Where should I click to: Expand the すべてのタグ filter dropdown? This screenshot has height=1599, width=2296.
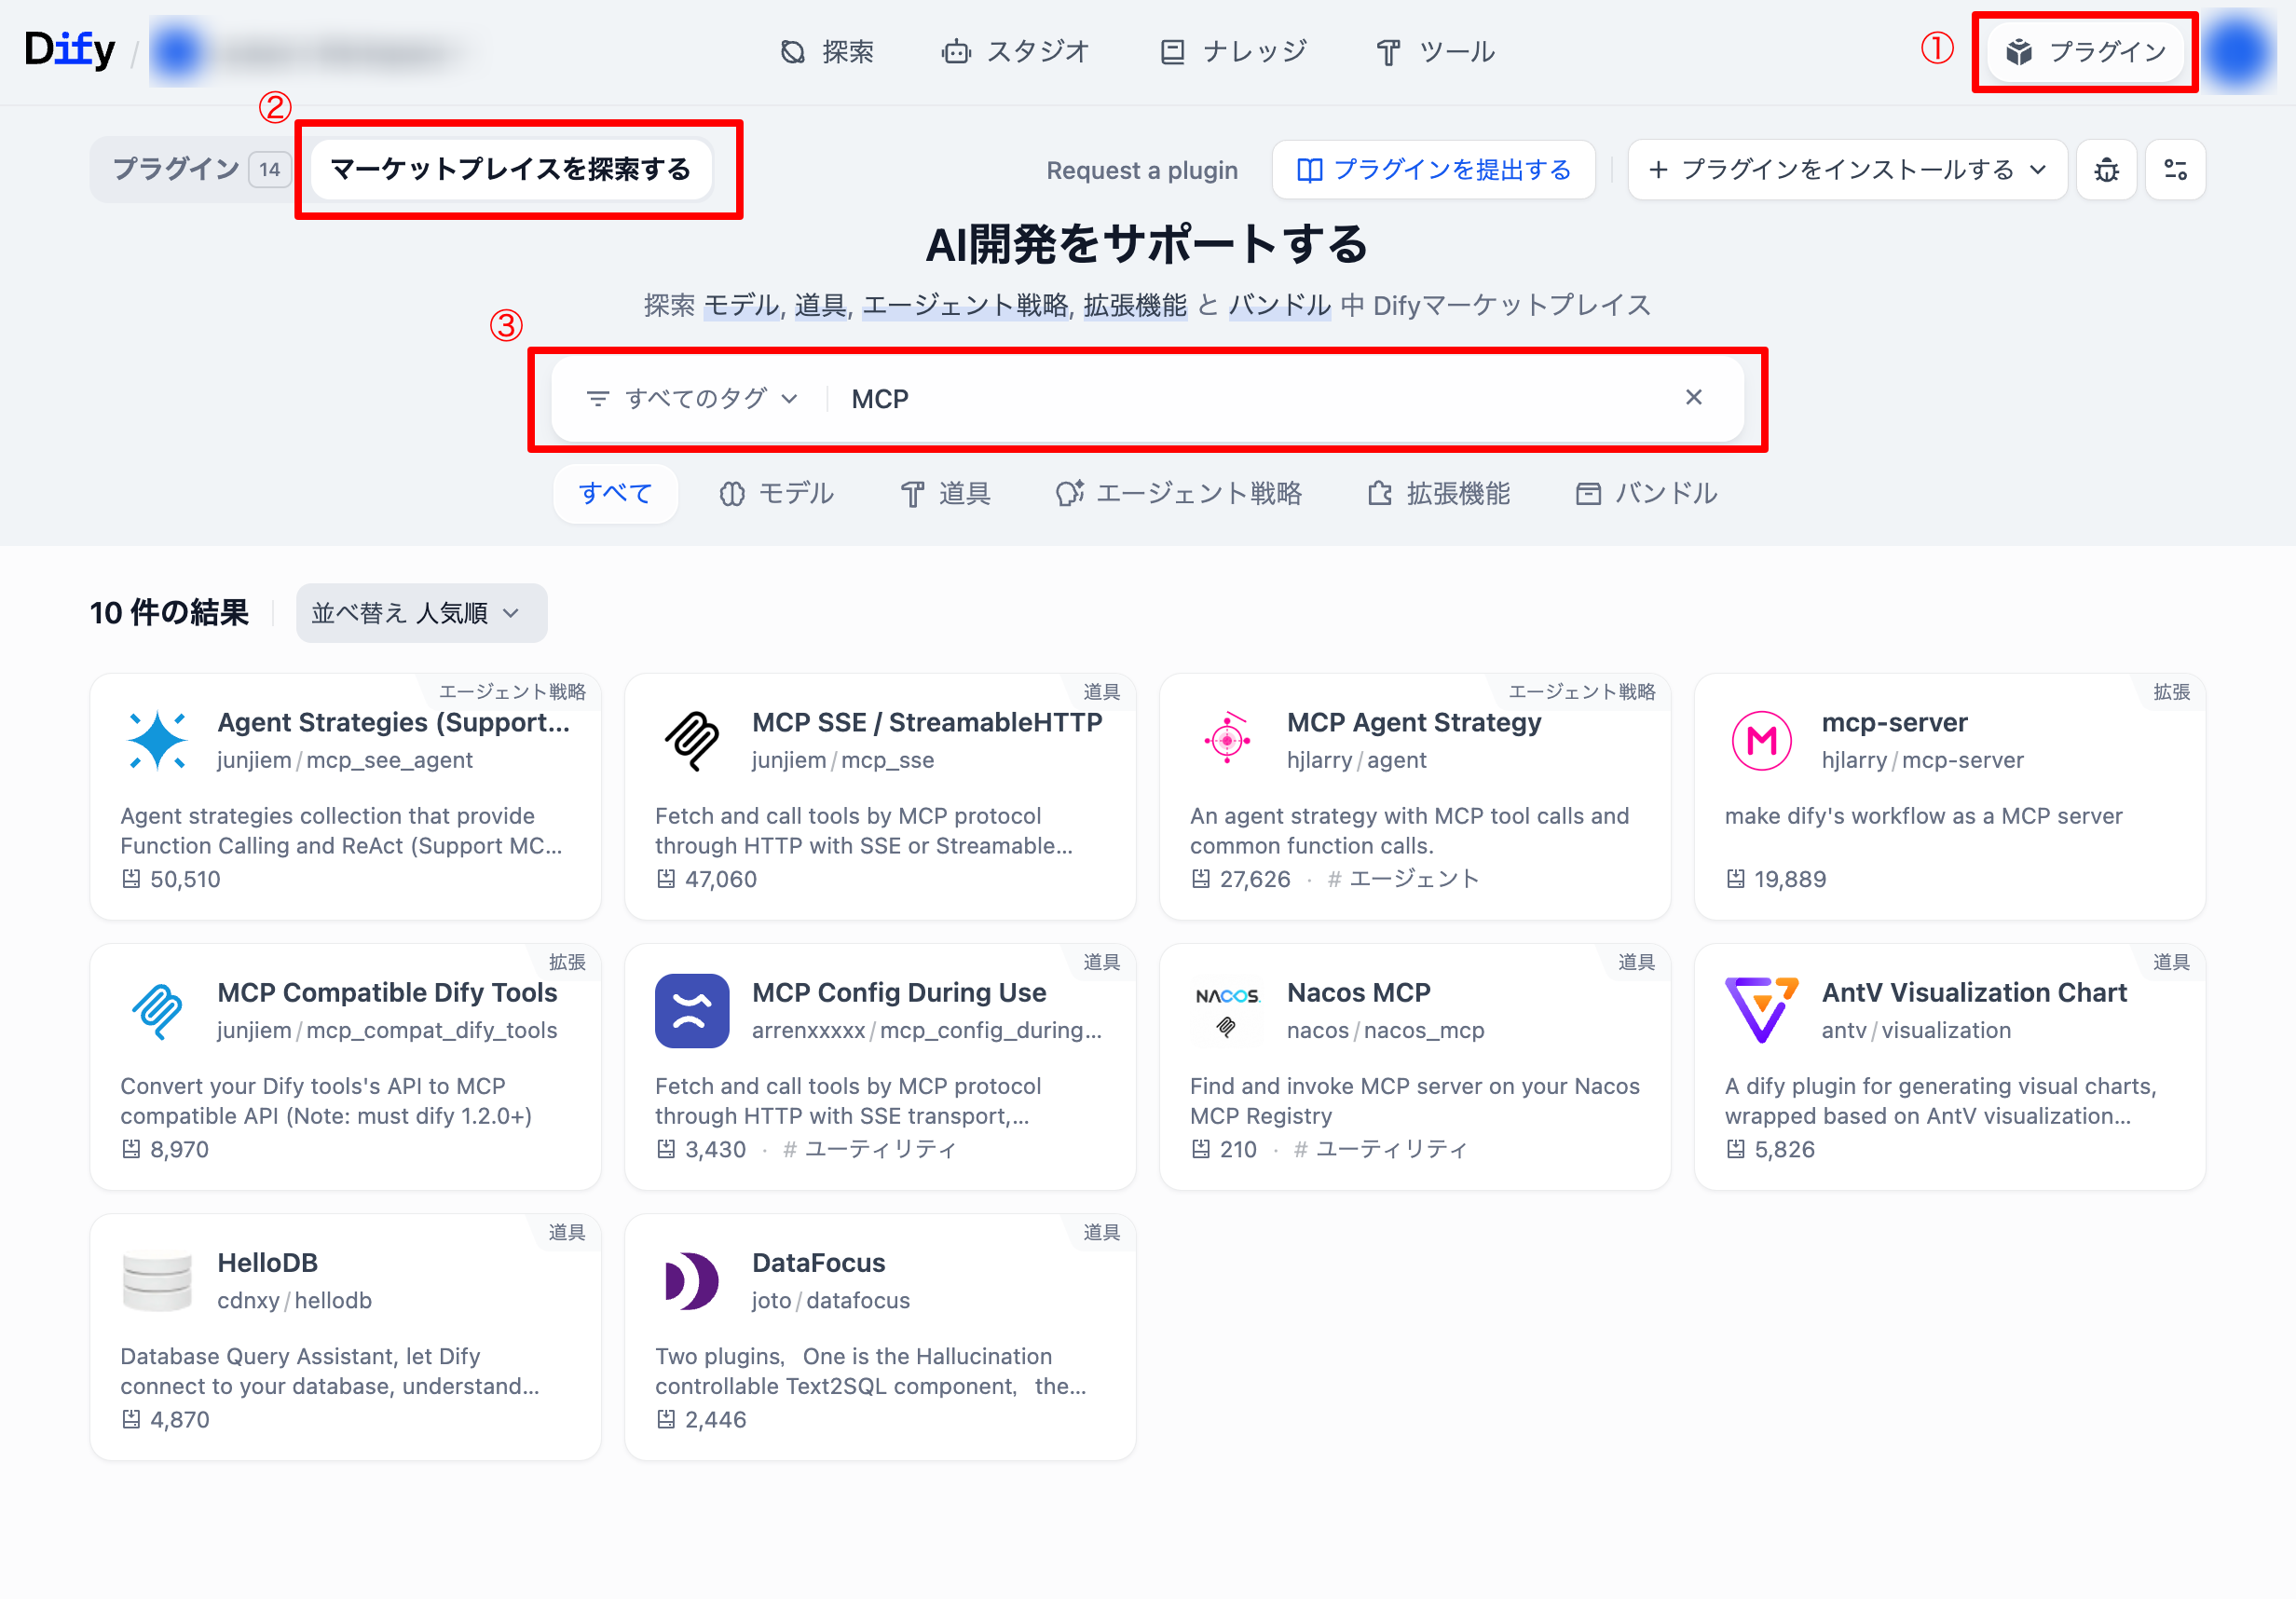[693, 399]
